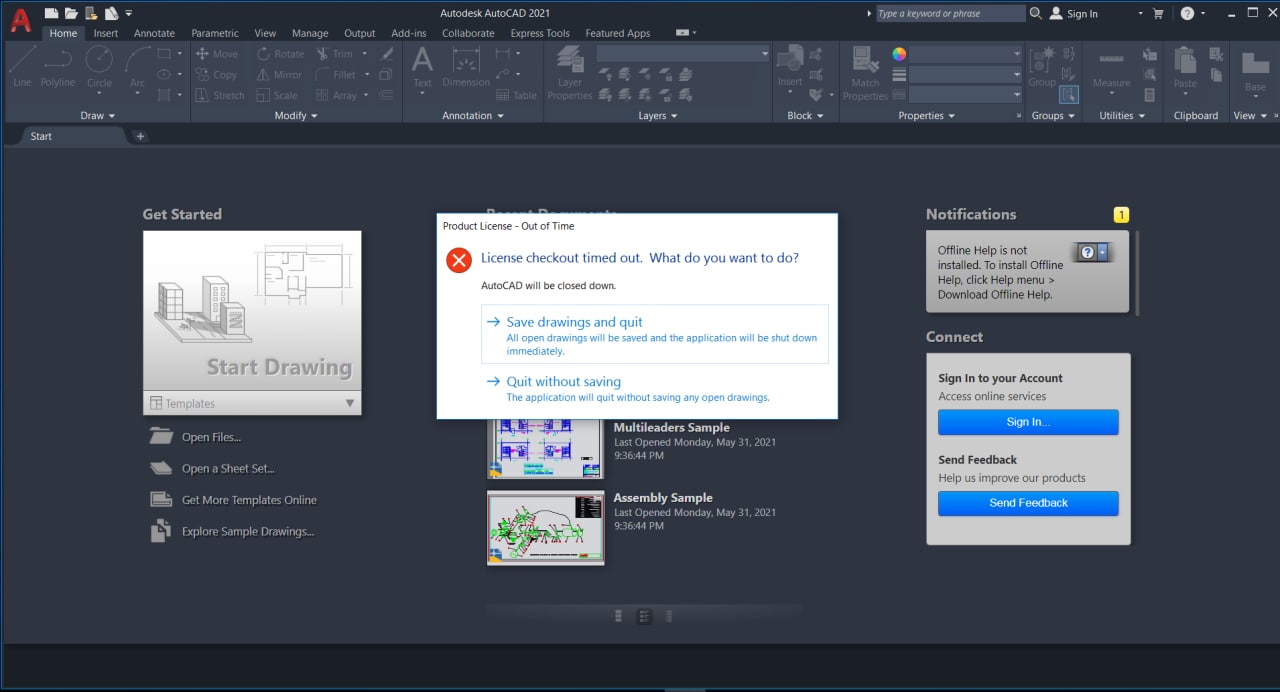
Task: Open the Parametric ribbon tab
Action: point(215,33)
